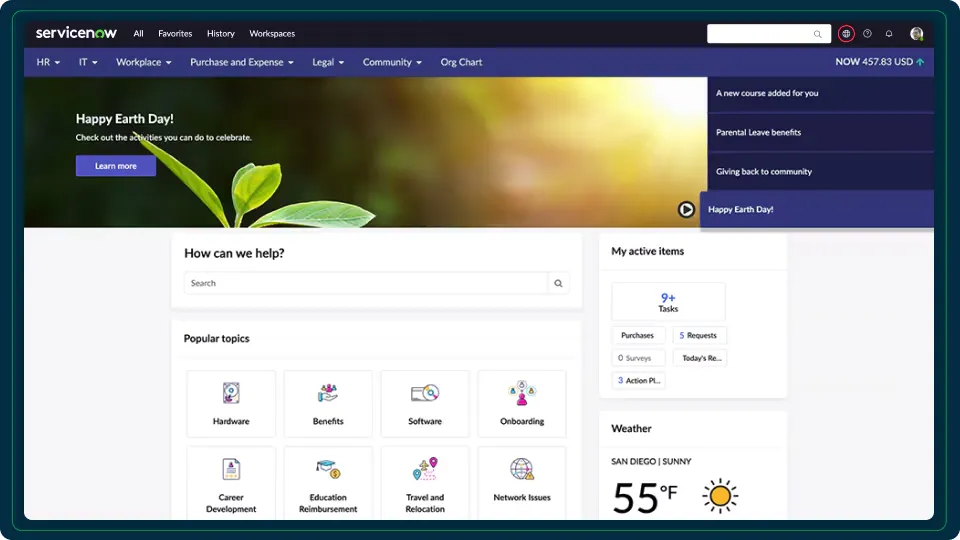Open the Benefits topic
This screenshot has width=960, height=540.
pos(328,403)
